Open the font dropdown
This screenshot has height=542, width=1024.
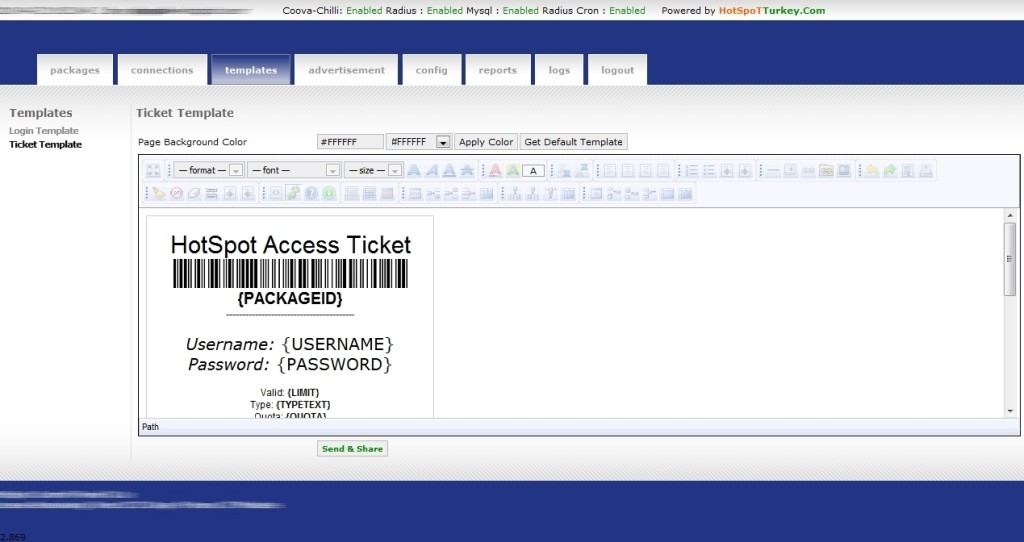point(294,170)
